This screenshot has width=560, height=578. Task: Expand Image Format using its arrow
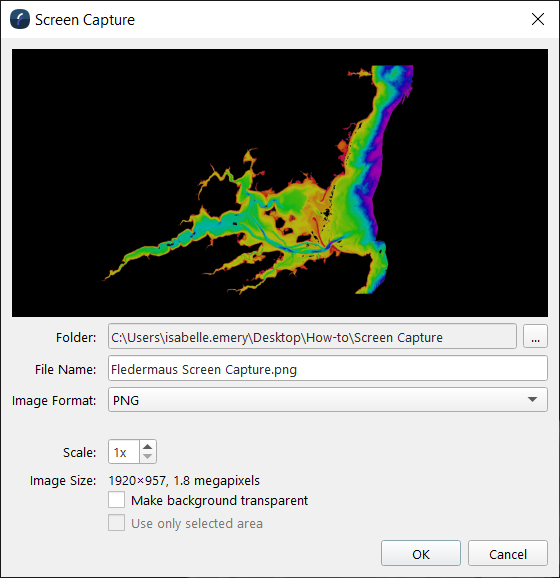(532, 400)
